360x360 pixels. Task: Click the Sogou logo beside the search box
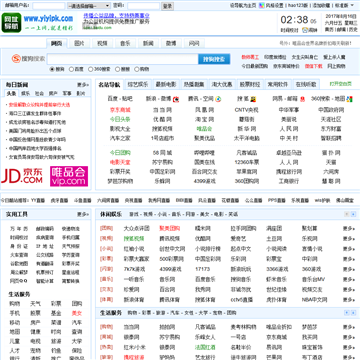[x=16, y=59]
